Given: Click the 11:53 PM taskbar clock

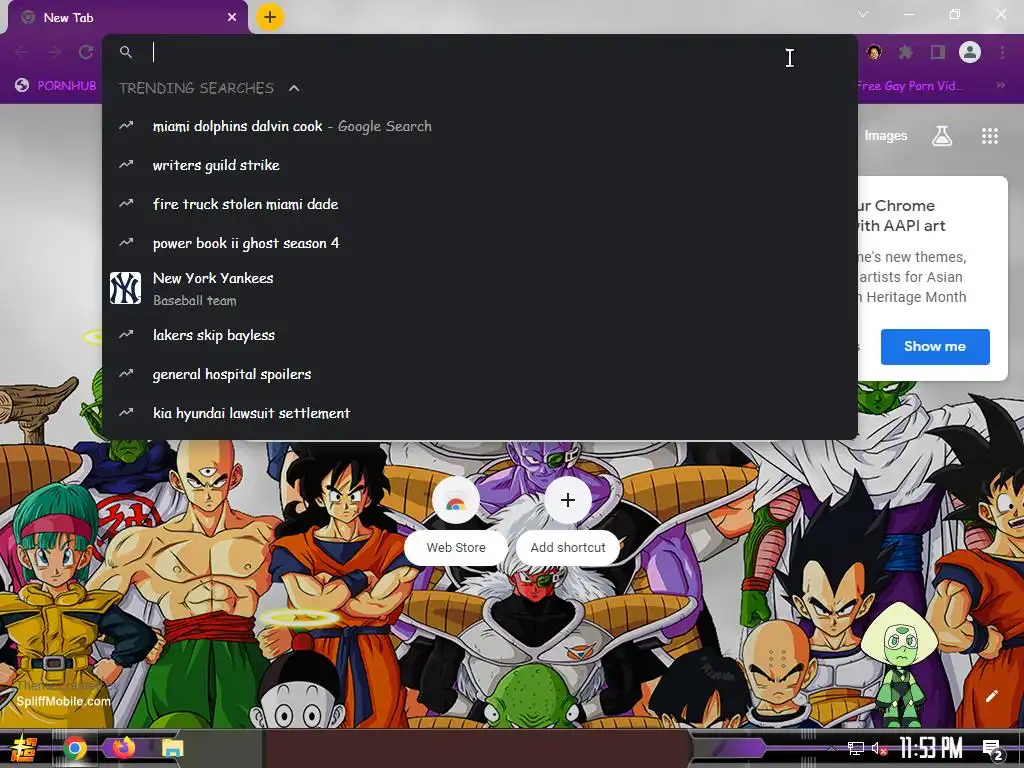Looking at the screenshot, I should (x=931, y=748).
